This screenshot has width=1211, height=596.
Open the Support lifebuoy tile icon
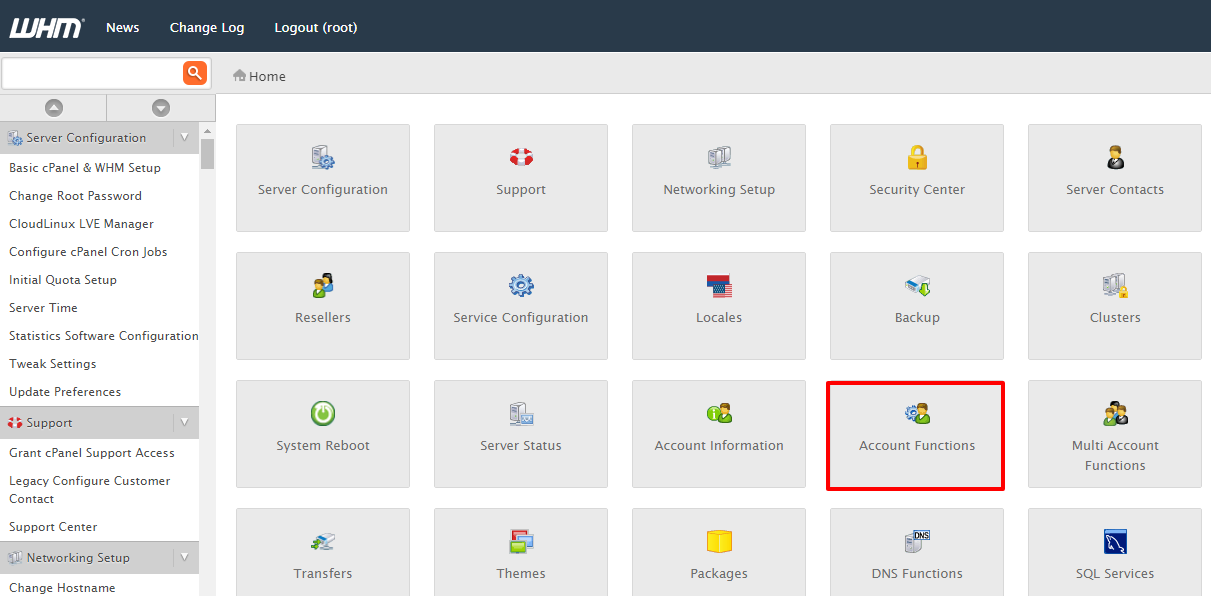(521, 157)
